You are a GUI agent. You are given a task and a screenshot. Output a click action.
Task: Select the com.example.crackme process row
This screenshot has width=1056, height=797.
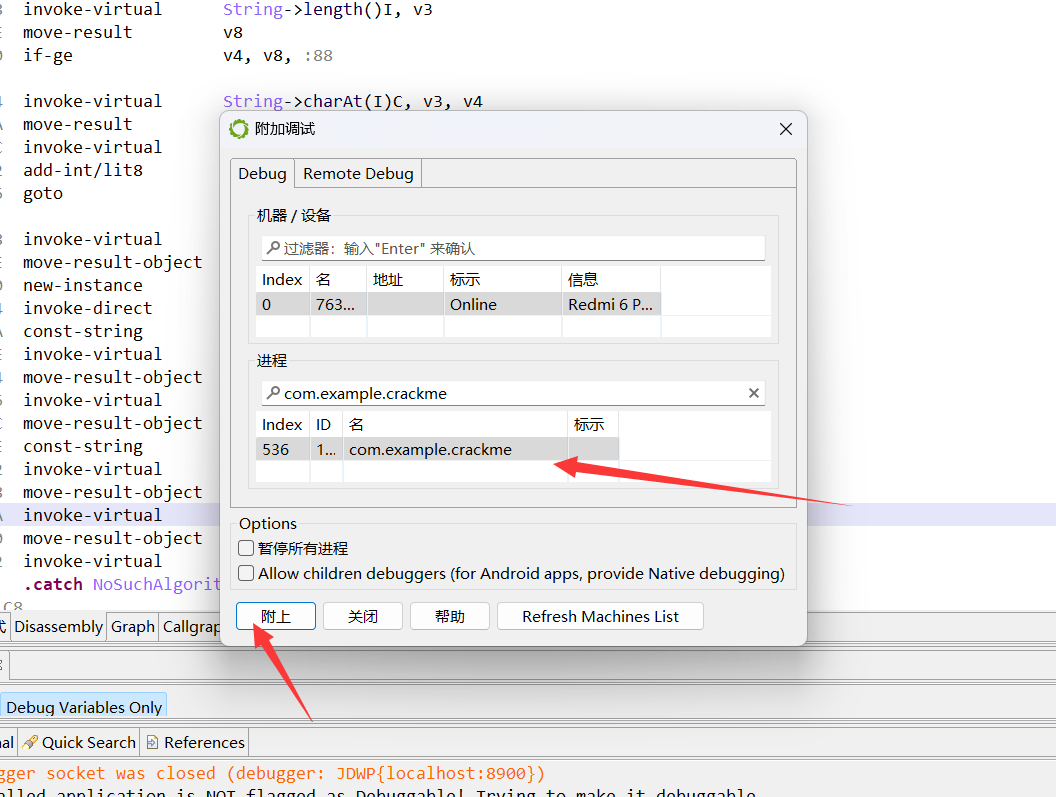430,450
